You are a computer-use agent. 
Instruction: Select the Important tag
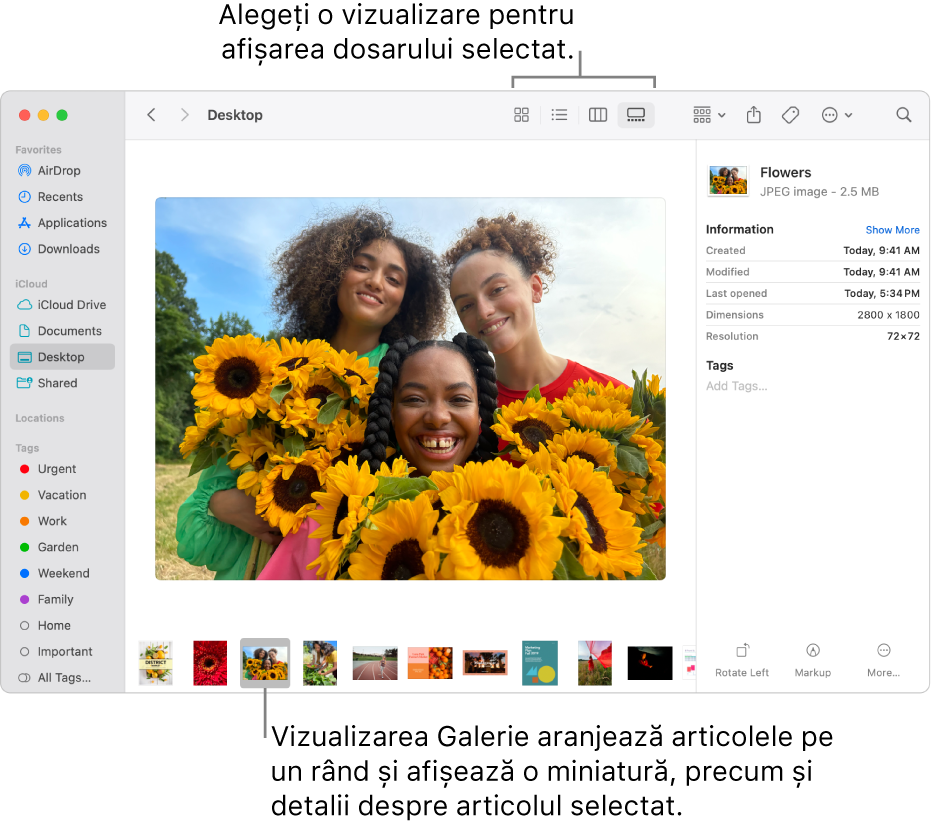pyautogui.click(x=62, y=652)
